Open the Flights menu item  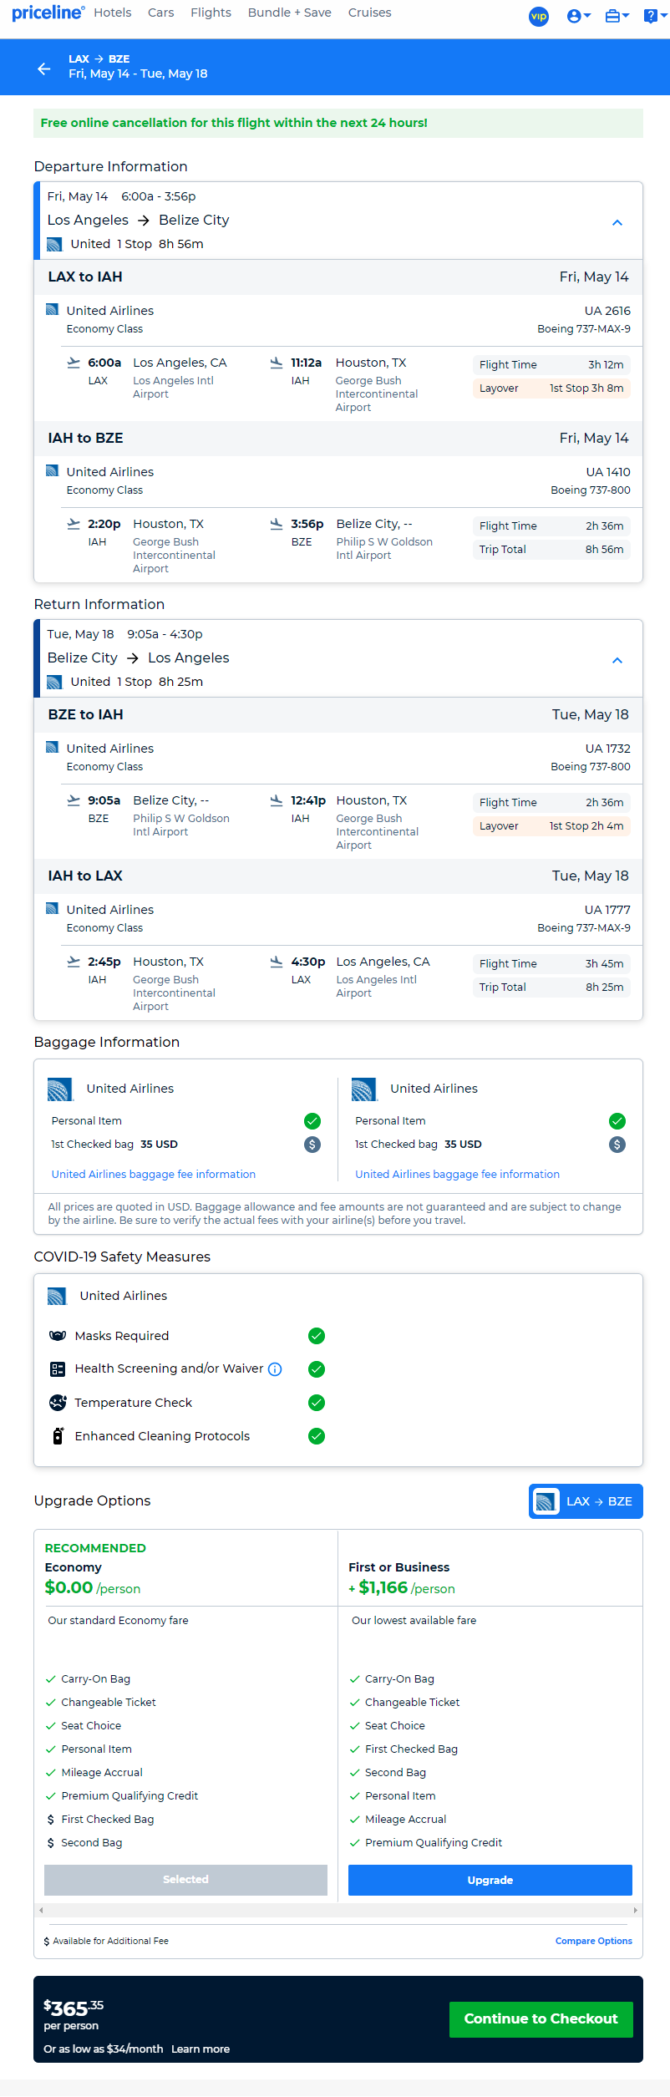pos(211,13)
